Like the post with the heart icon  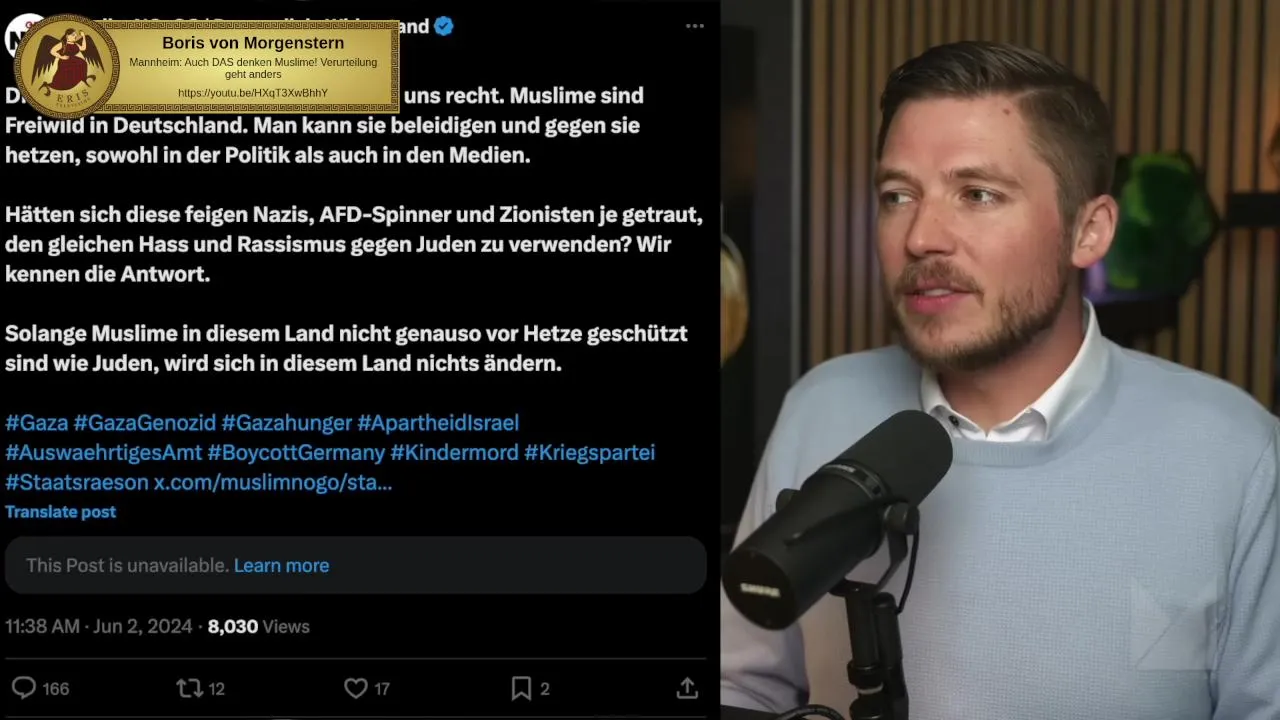356,688
